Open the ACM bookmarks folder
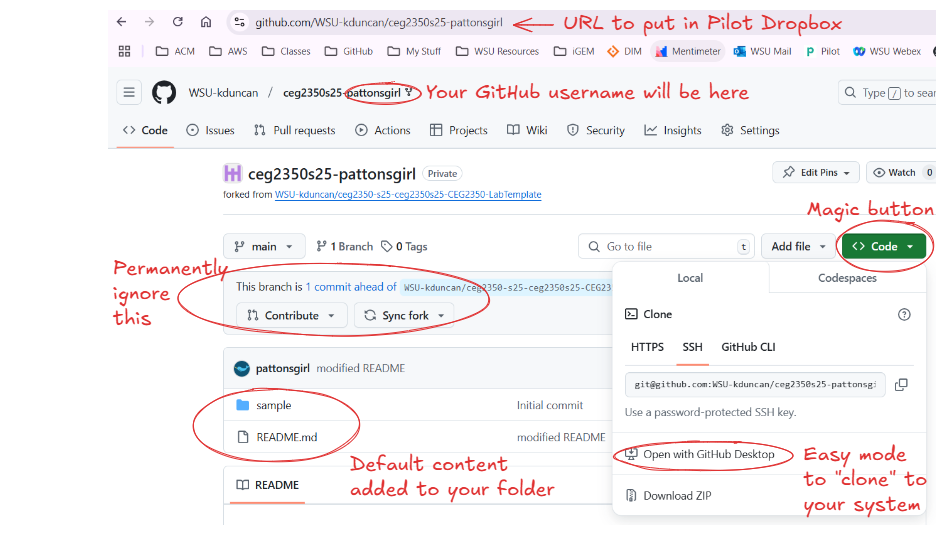This screenshot has height=534, width=946. click(175, 51)
